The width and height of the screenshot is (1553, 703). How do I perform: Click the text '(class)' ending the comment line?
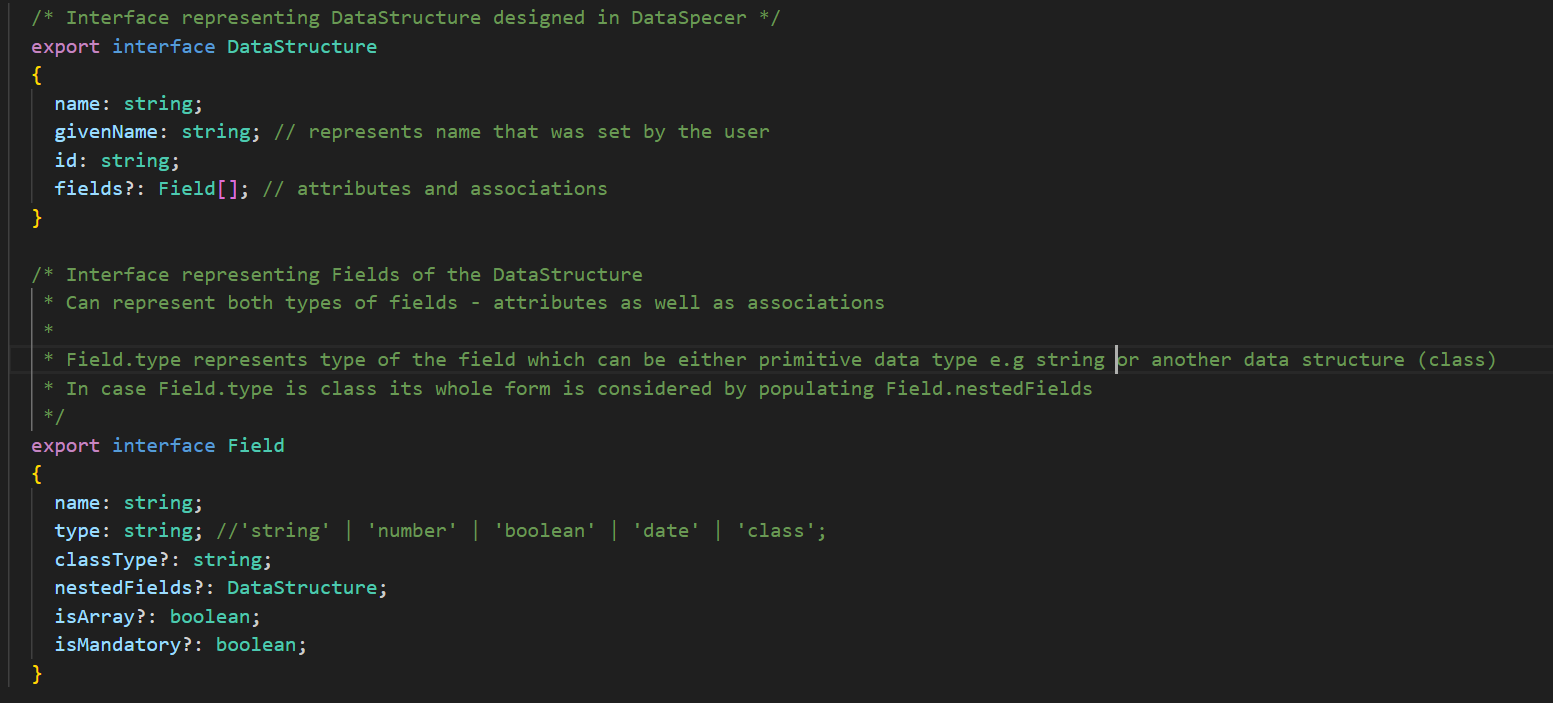(x=1456, y=360)
